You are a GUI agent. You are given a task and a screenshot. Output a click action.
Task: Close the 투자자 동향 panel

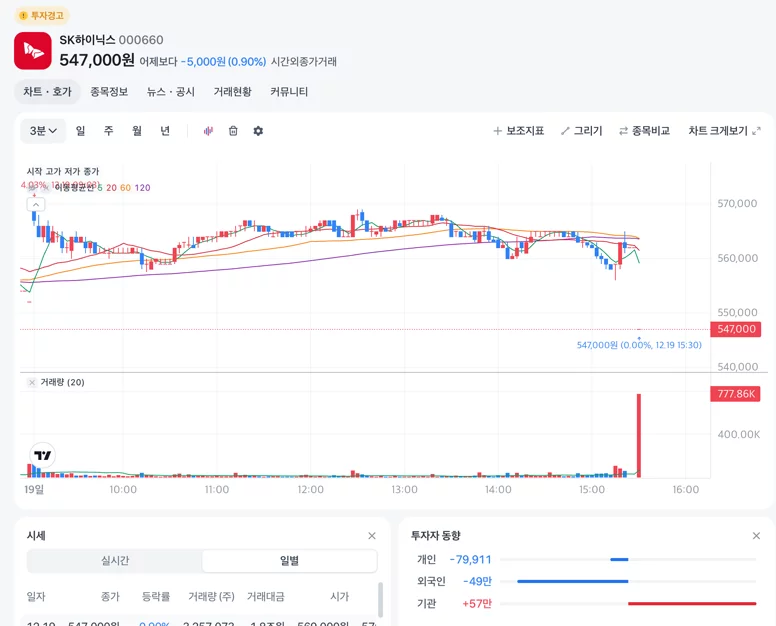click(756, 536)
